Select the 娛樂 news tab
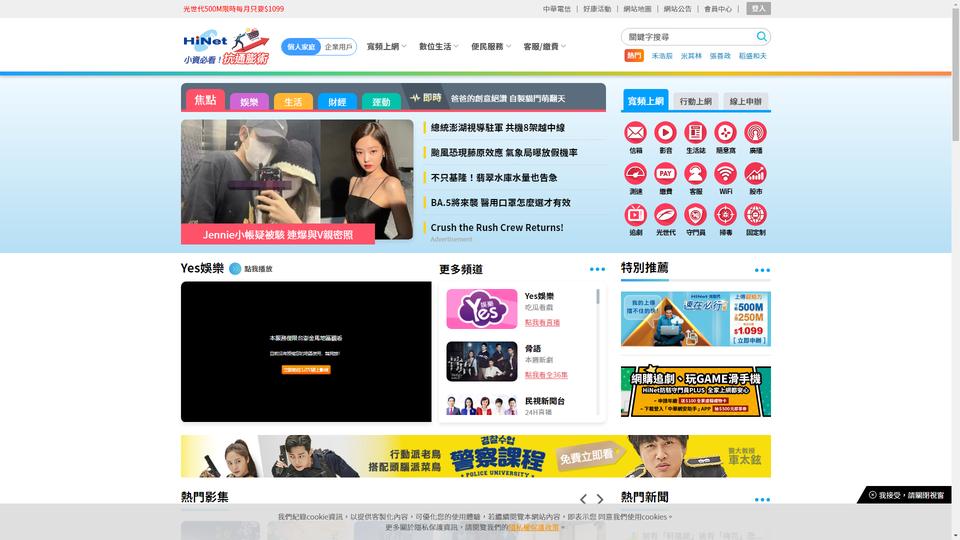This screenshot has width=960, height=540. click(249, 102)
